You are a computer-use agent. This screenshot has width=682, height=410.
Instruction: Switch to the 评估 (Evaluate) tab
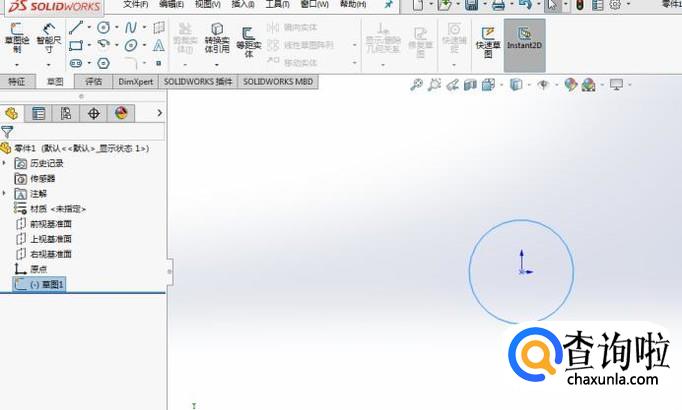tap(94, 81)
